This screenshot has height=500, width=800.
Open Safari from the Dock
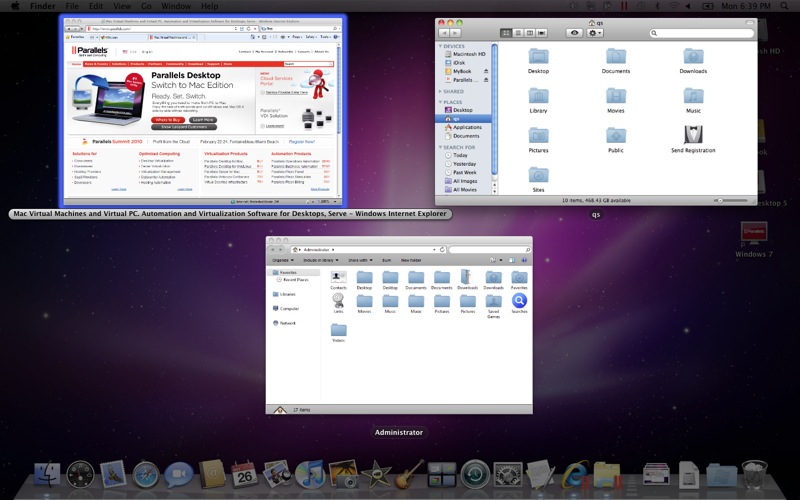pyautogui.click(x=147, y=475)
